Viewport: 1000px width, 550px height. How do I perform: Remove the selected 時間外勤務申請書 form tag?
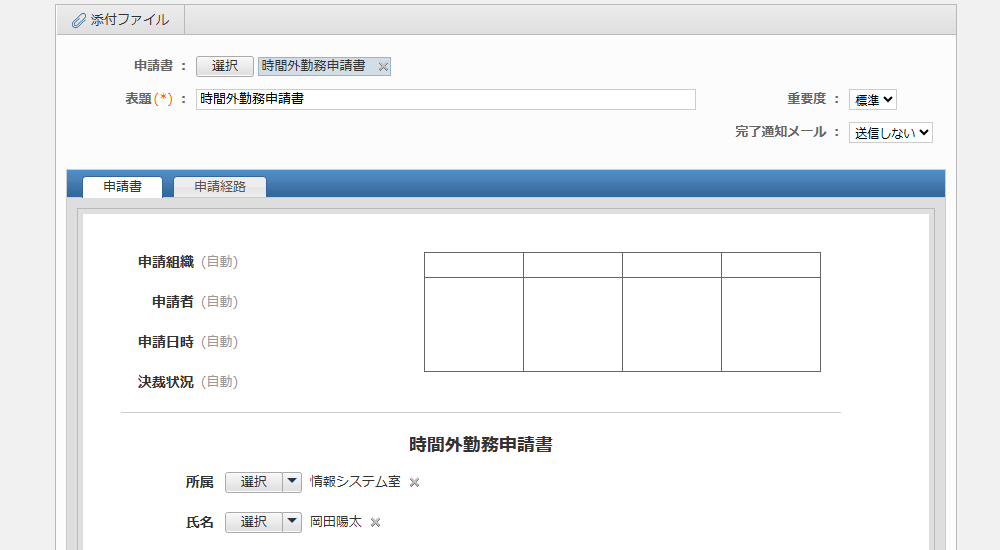[x=383, y=66]
